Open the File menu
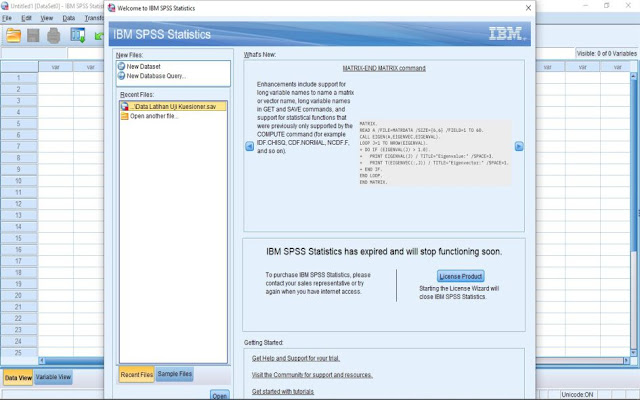This screenshot has height=400, width=640. click(7, 18)
